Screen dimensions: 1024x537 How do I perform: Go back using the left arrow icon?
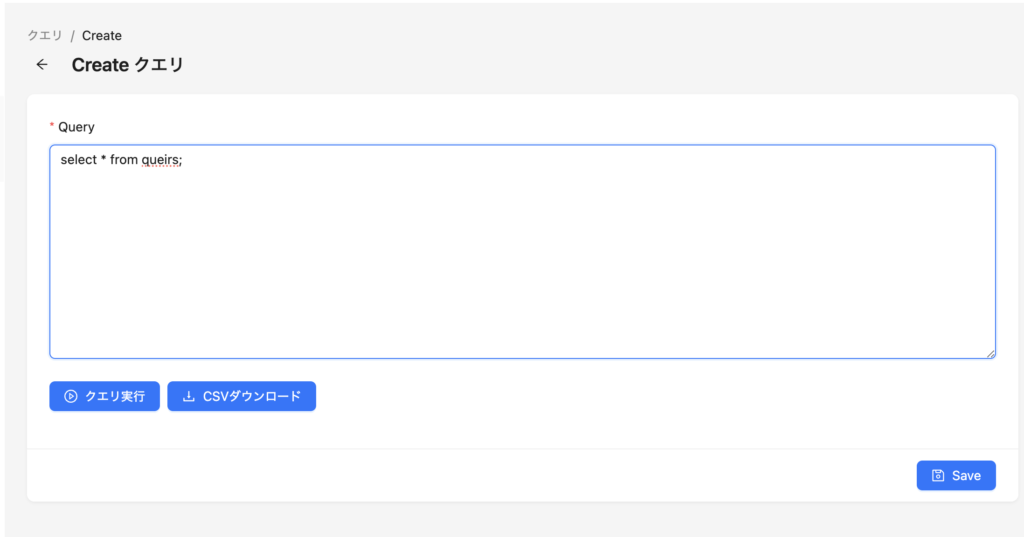click(x=42, y=65)
